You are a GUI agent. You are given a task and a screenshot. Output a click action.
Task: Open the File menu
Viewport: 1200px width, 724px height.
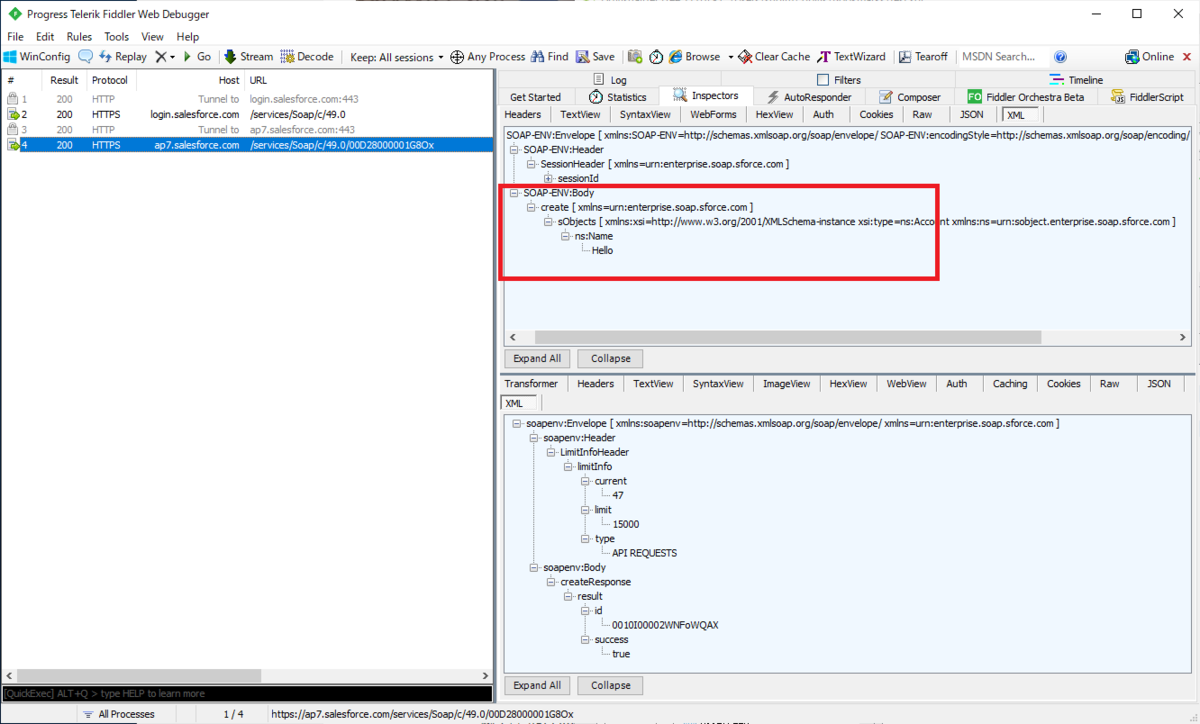15,37
